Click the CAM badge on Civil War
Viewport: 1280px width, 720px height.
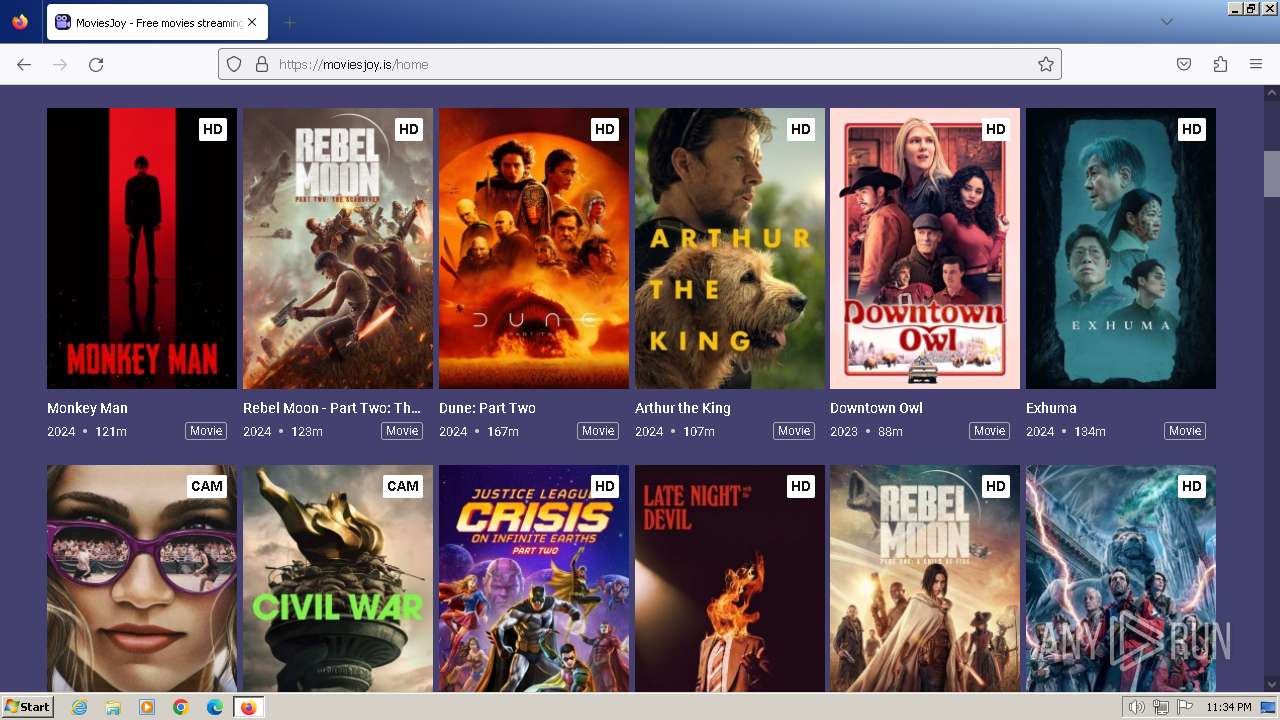[403, 486]
